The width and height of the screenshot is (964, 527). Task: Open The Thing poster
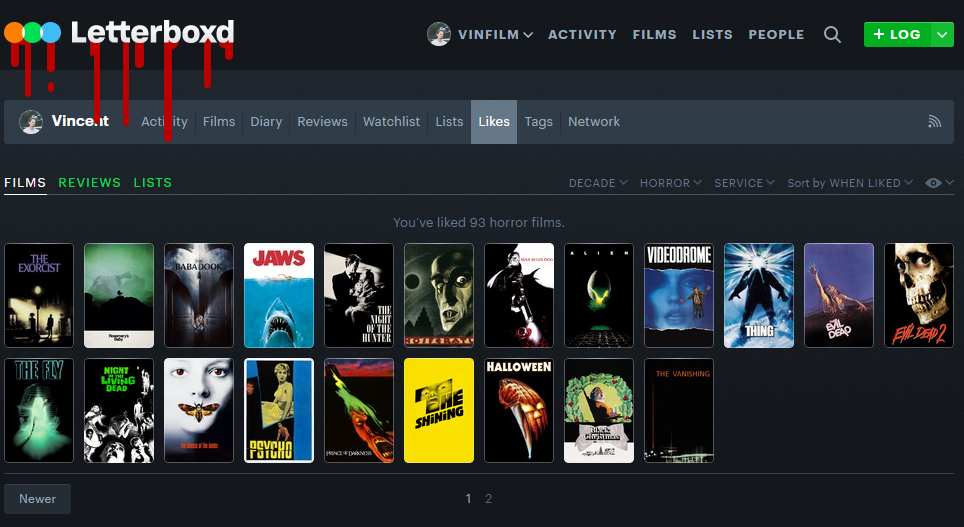coord(759,295)
